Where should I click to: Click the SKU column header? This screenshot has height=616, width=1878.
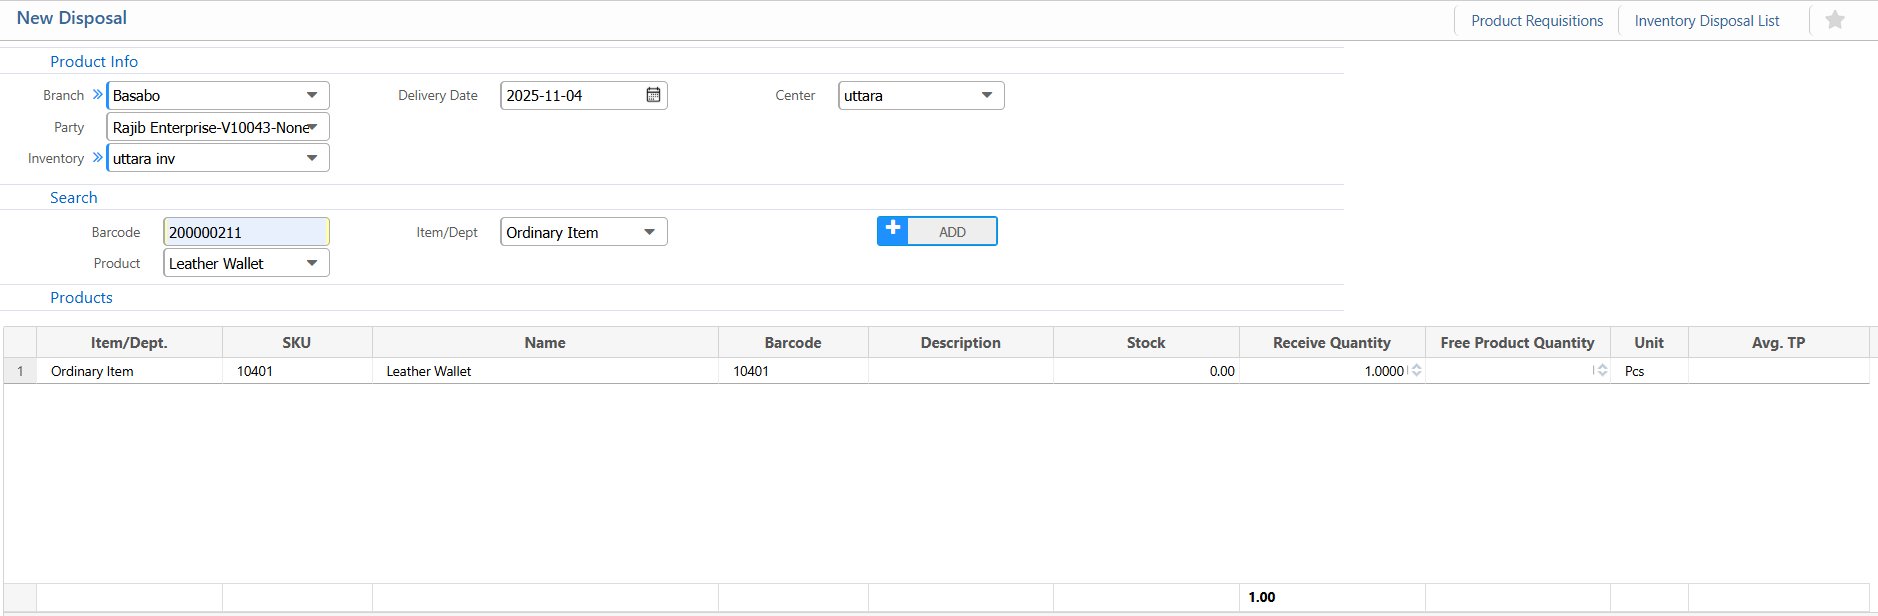pyautogui.click(x=296, y=343)
